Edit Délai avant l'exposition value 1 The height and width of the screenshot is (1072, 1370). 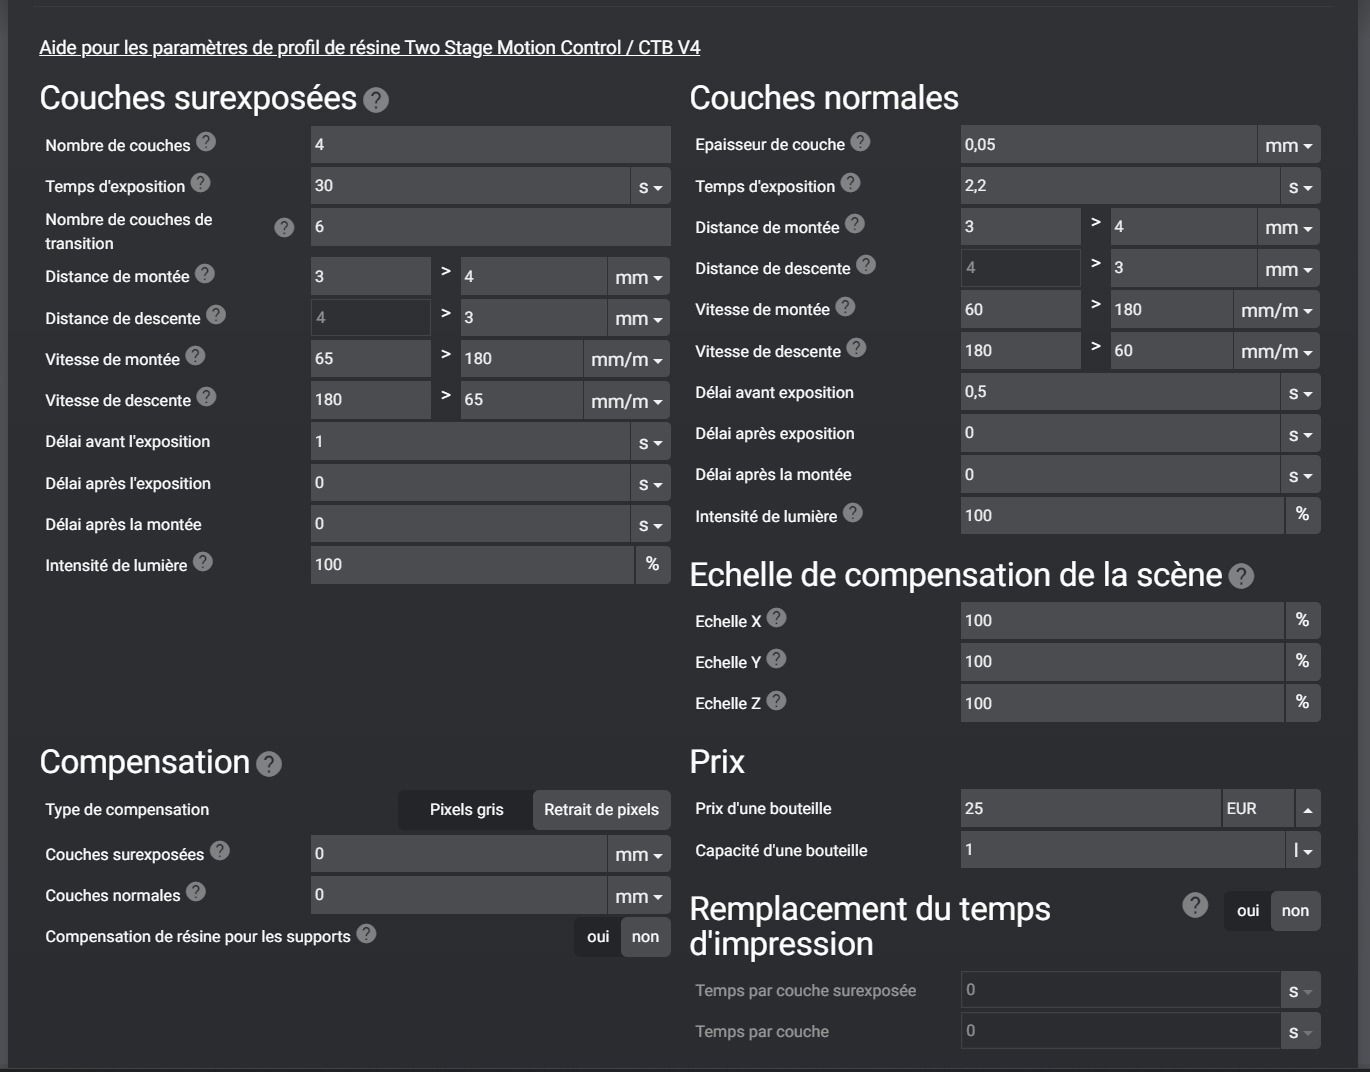point(470,441)
